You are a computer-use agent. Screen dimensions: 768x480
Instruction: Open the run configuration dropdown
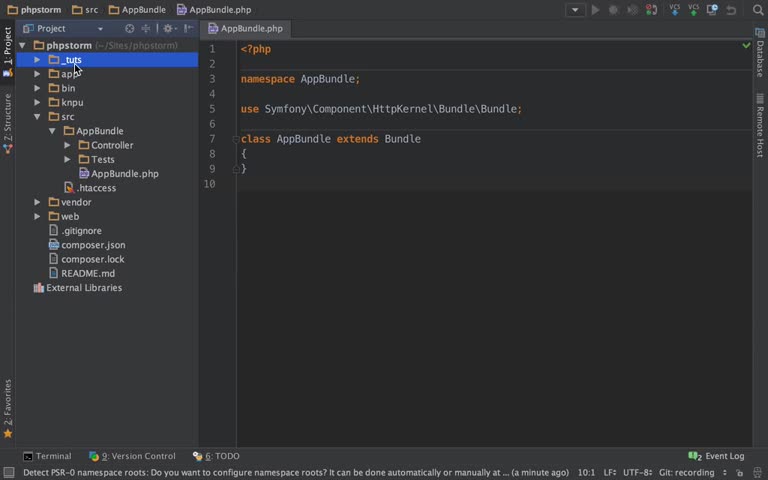(x=575, y=10)
